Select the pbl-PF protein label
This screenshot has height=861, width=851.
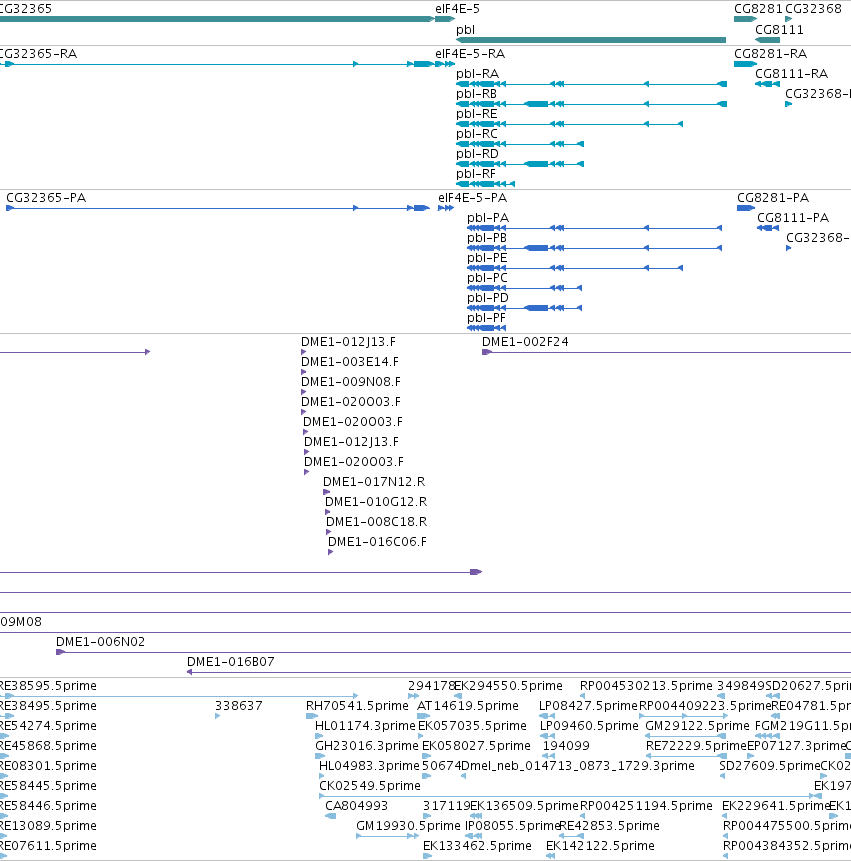coord(486,318)
